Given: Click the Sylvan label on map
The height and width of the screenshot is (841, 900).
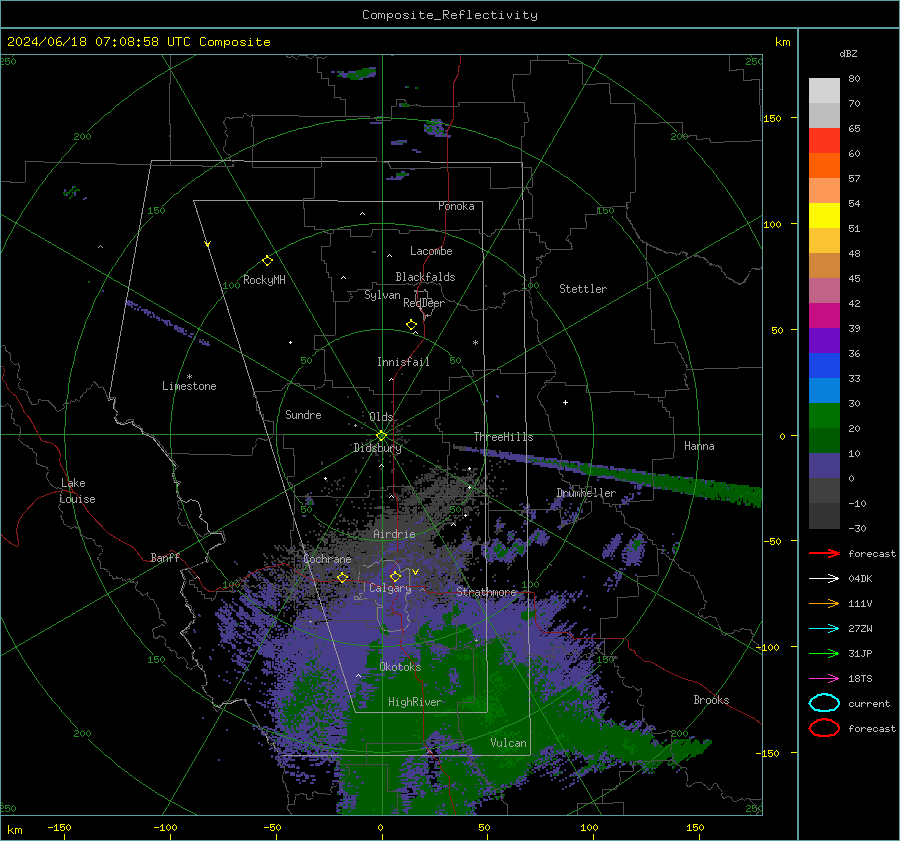Looking at the screenshot, I should pyautogui.click(x=382, y=295).
